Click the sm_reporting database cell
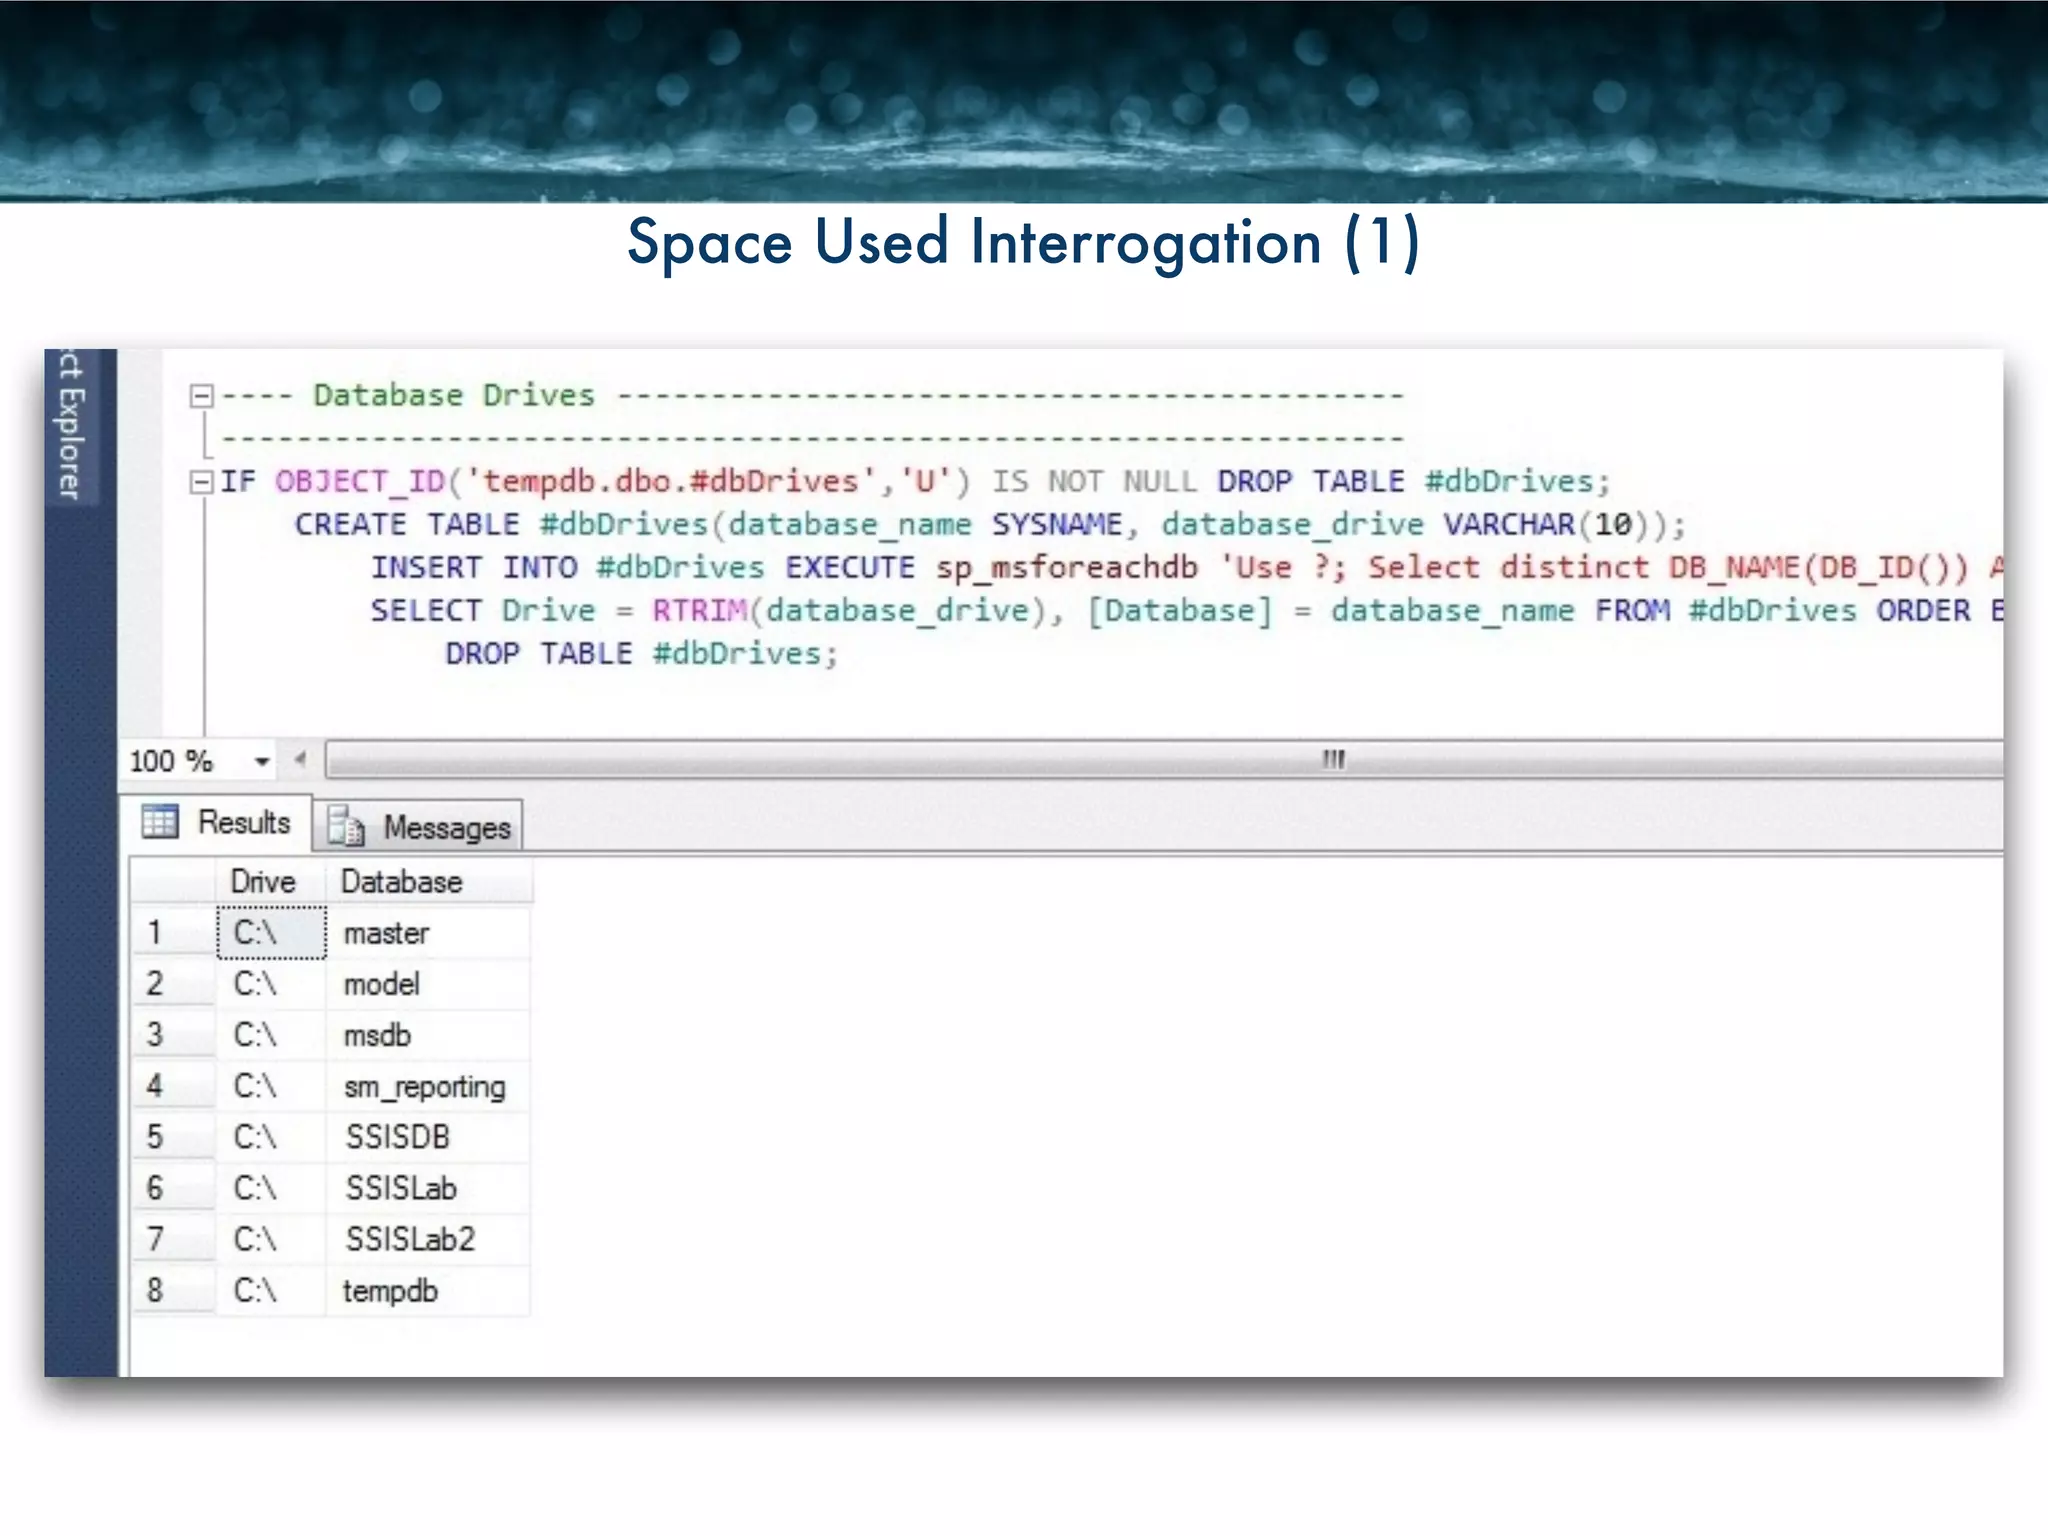Viewport: 2048px width, 1536px height. point(425,1086)
